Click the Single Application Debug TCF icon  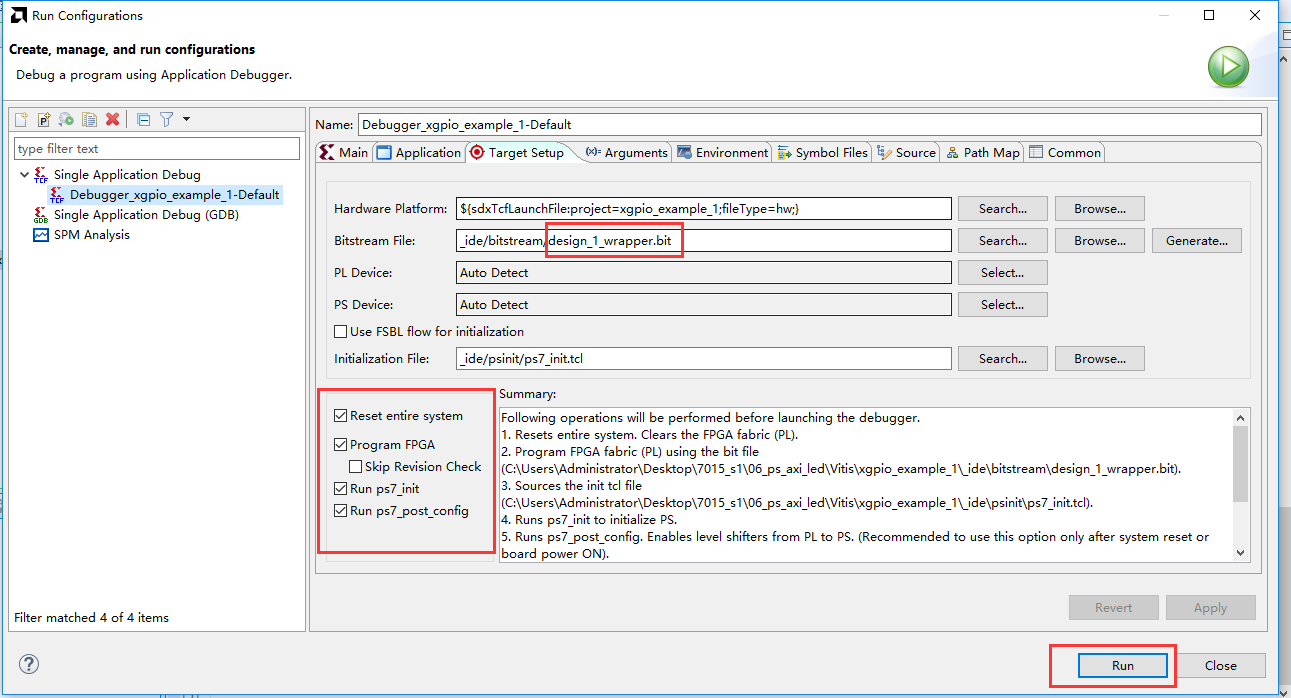click(x=41, y=175)
